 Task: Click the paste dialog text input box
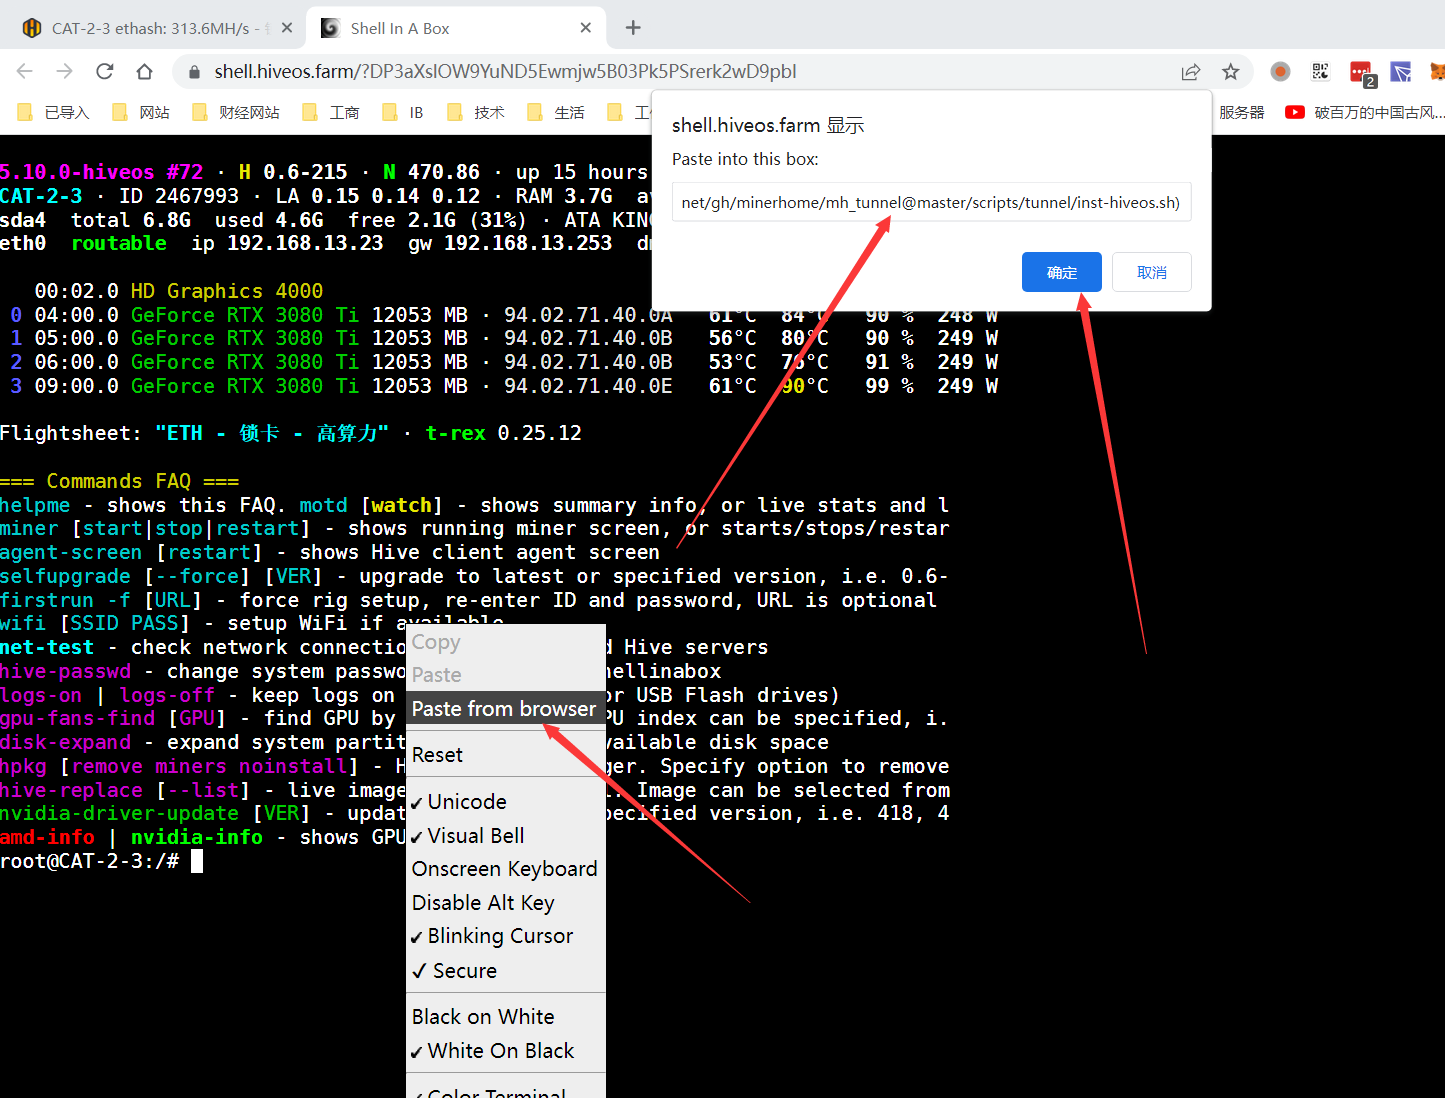point(931,202)
